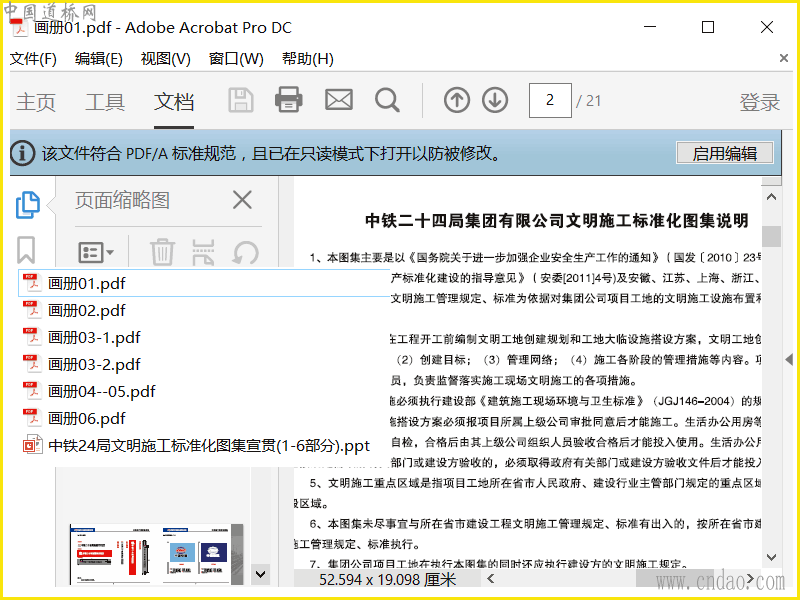Minimize the Acrobat window

point(650,27)
